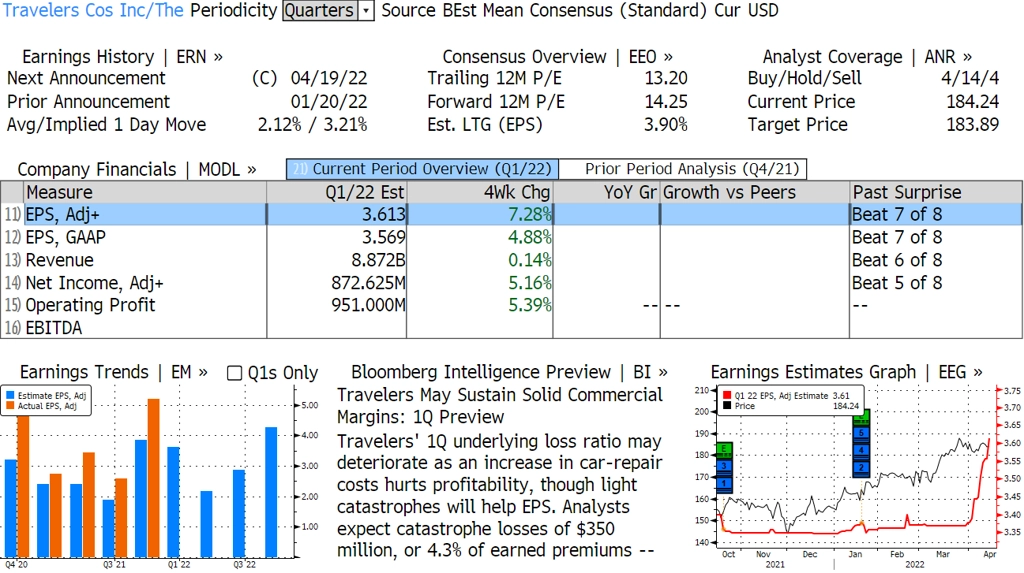
Task: Click the Next Announcement date 04/19/22
Action: point(328,78)
